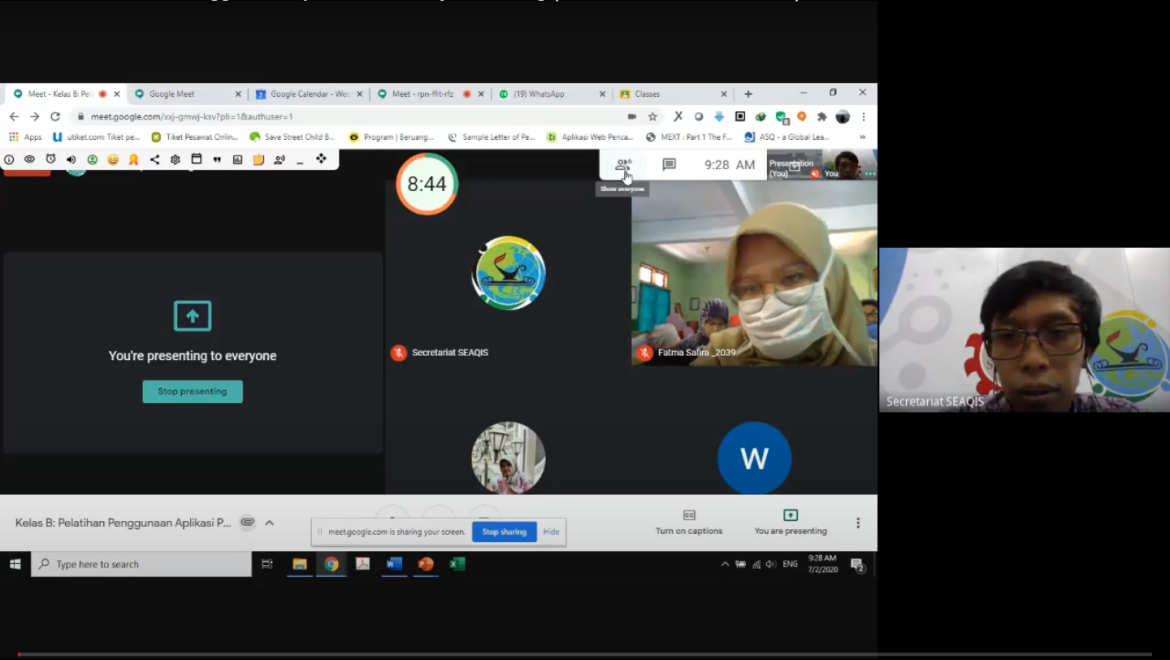Image resolution: width=1170 pixels, height=660 pixels.
Task: Click the 8:44 countdown timer ring
Action: [x=427, y=184]
